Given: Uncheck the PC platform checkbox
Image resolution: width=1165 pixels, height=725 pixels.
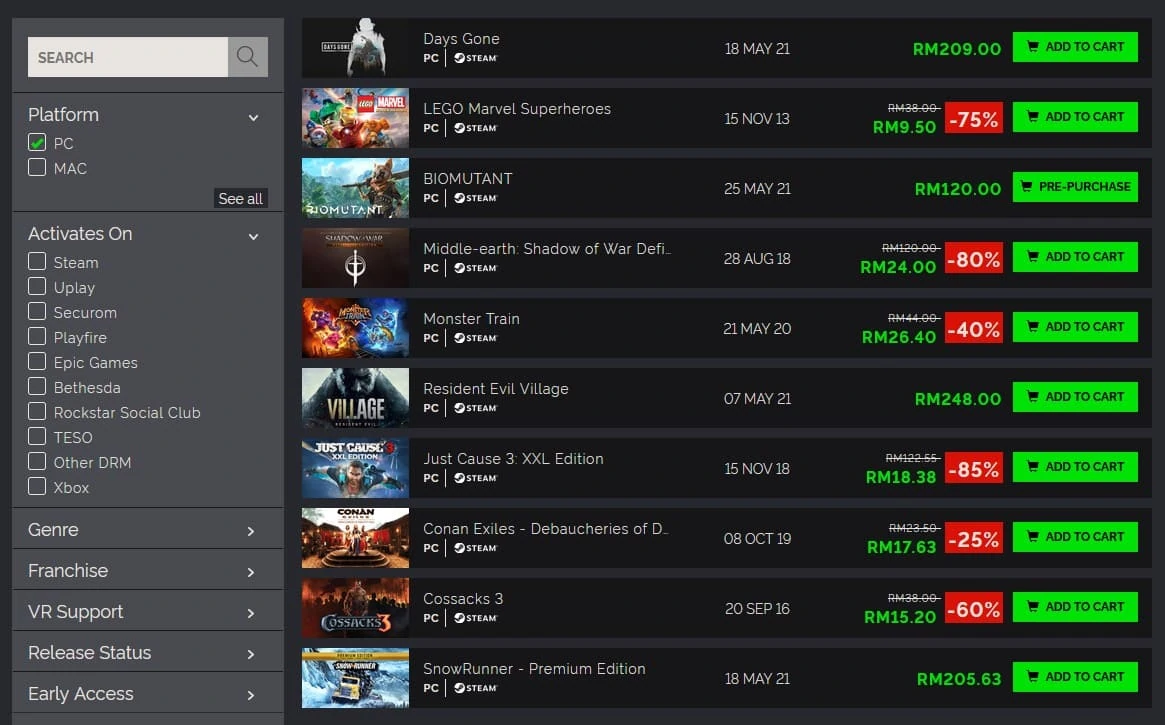Looking at the screenshot, I should point(36,142).
